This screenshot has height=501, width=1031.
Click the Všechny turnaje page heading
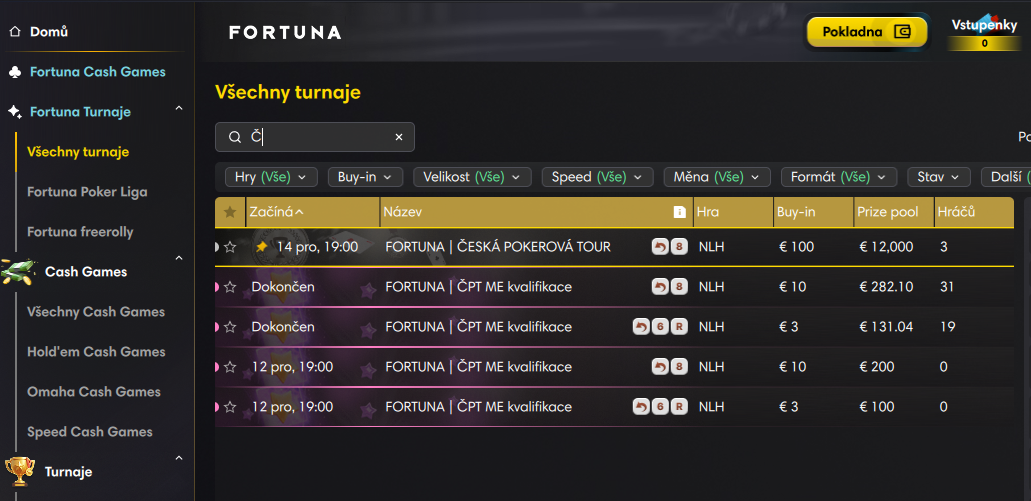click(288, 93)
